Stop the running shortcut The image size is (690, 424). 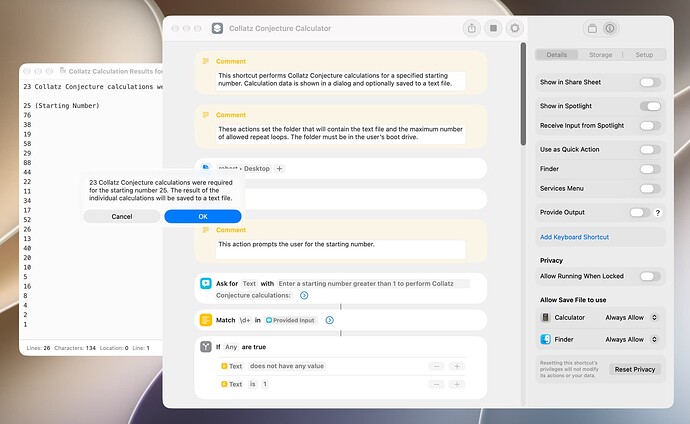(493, 28)
